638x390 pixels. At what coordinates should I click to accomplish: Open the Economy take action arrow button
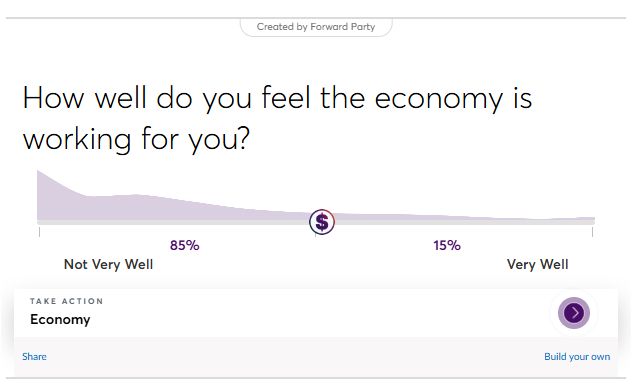(x=574, y=313)
